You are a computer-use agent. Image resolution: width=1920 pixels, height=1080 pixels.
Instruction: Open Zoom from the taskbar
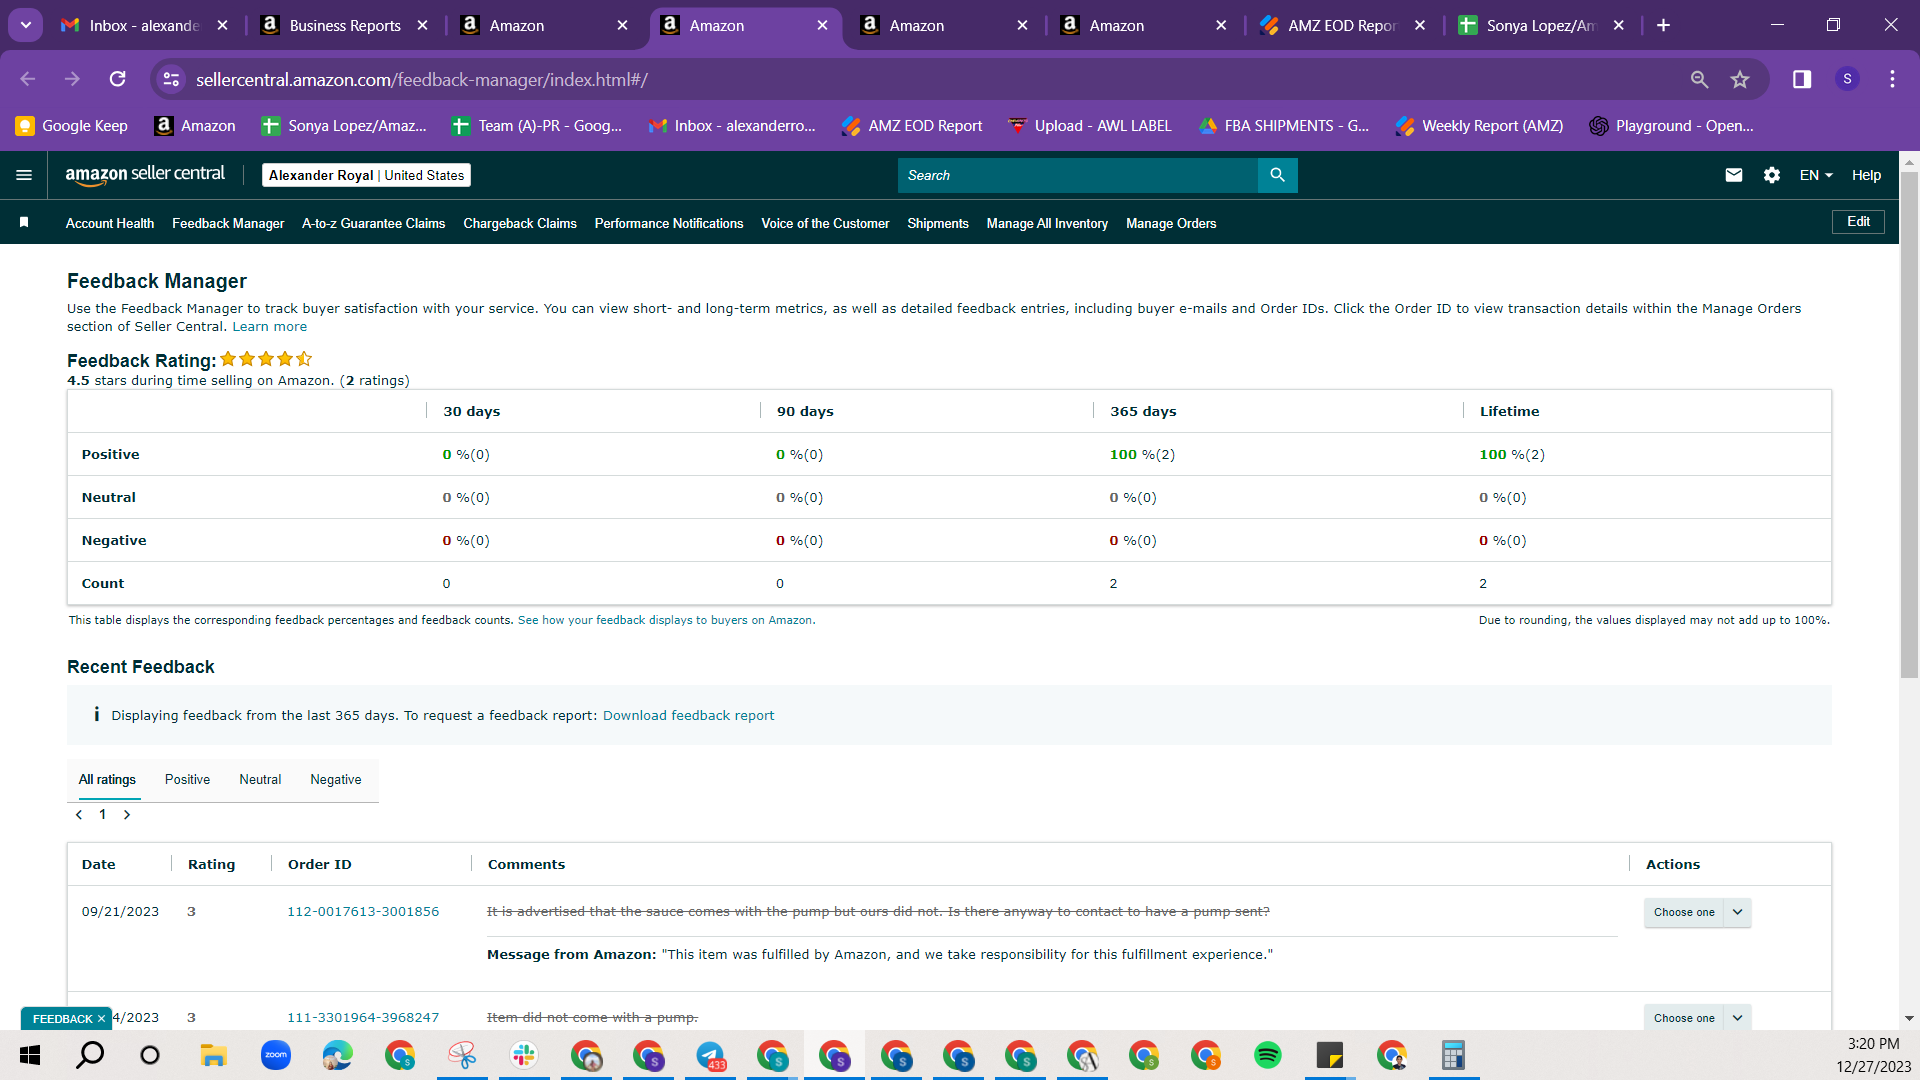(x=275, y=1055)
